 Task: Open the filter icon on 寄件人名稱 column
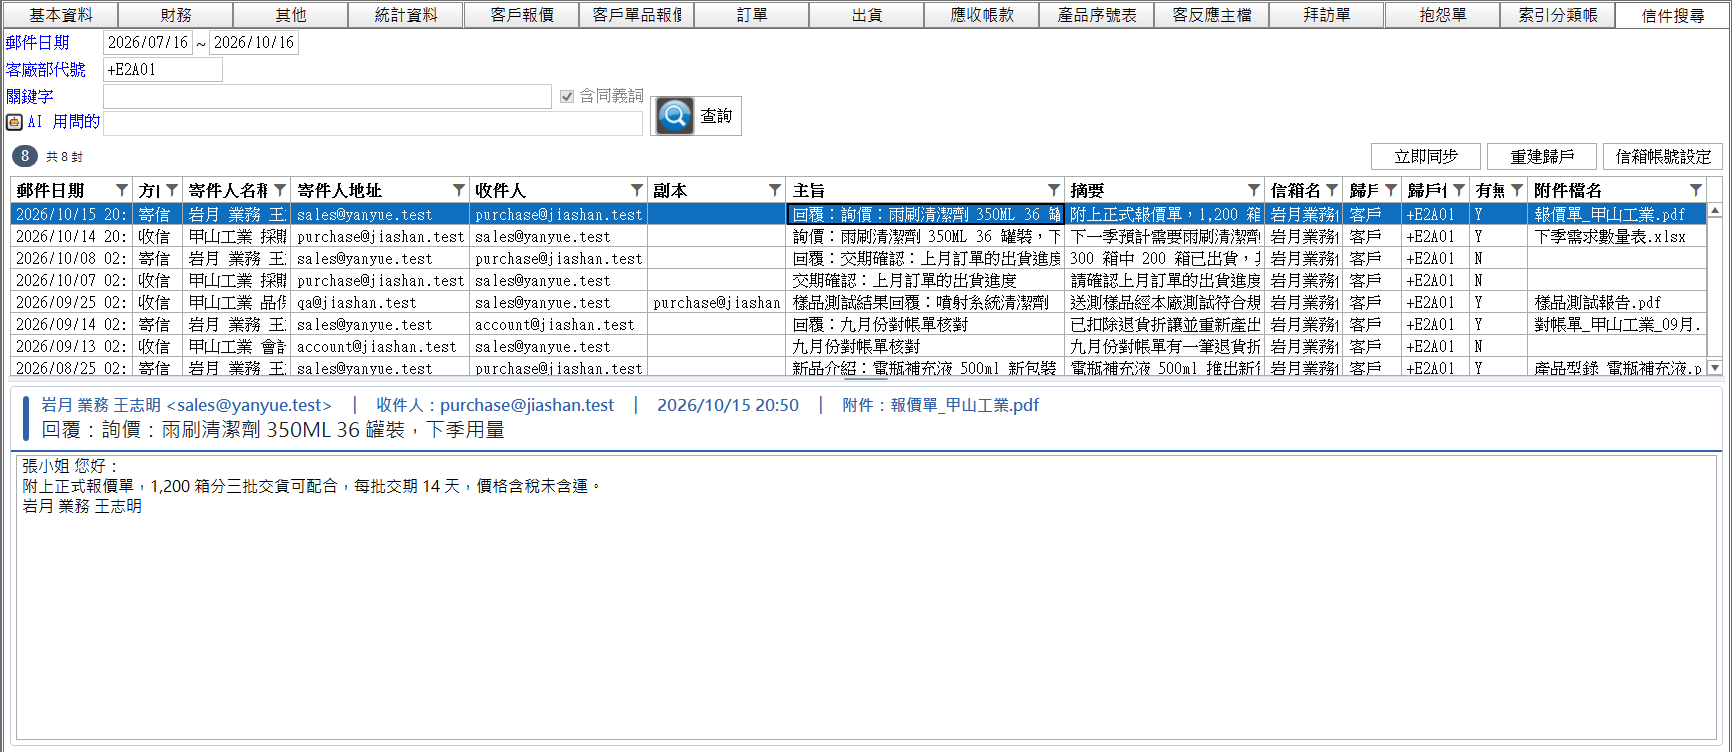click(x=281, y=190)
